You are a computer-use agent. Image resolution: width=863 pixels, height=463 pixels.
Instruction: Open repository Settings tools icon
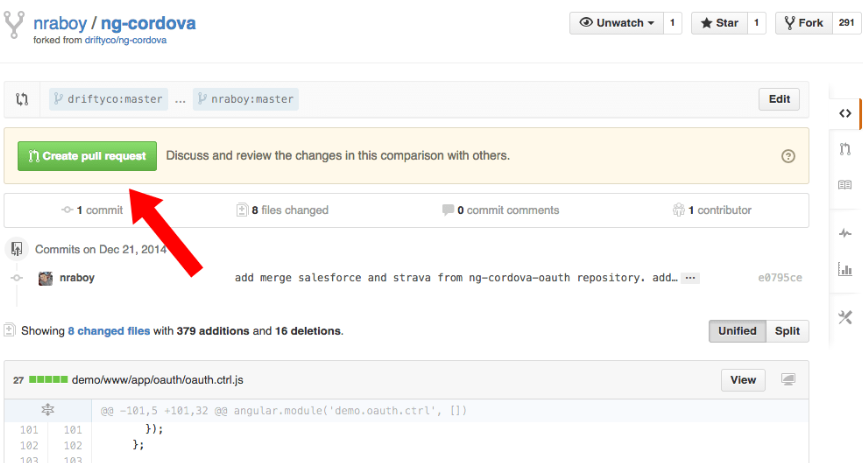845,317
